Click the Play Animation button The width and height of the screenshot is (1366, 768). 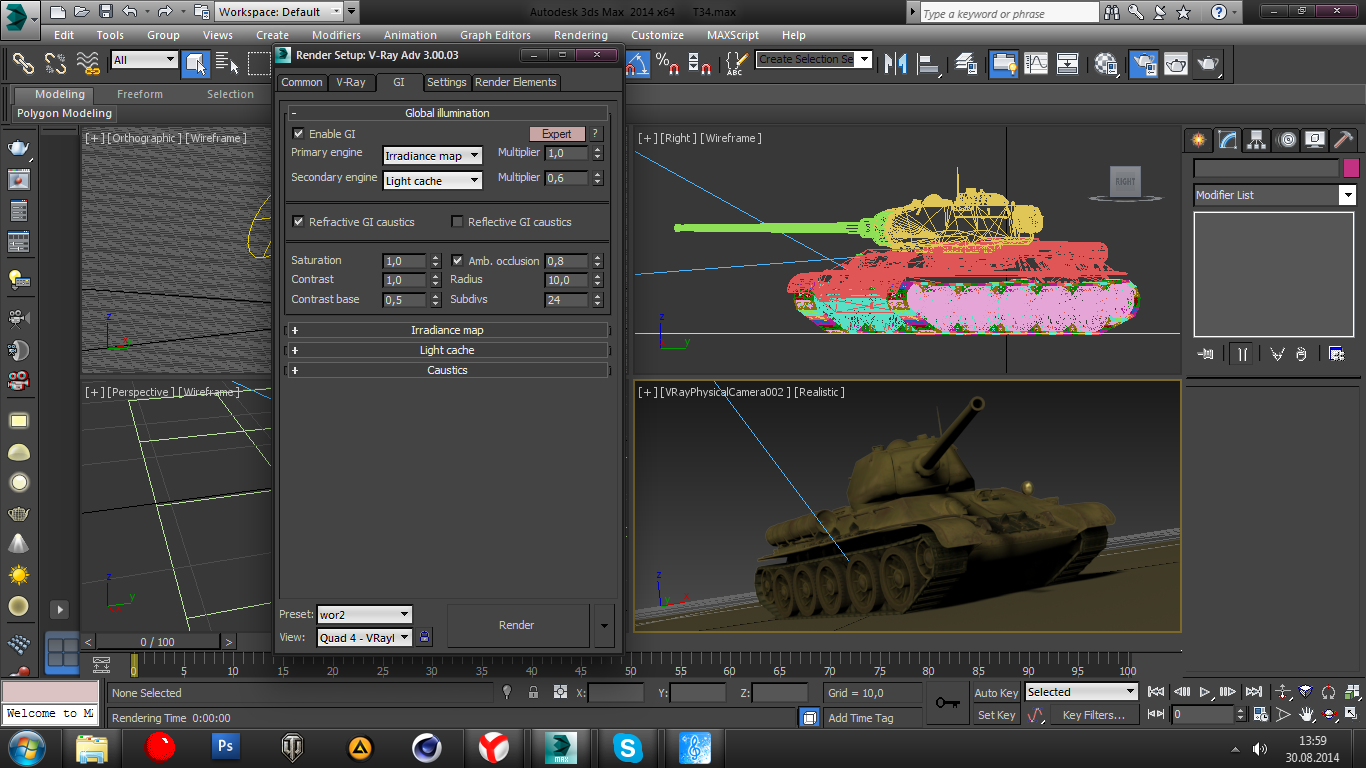1206,692
